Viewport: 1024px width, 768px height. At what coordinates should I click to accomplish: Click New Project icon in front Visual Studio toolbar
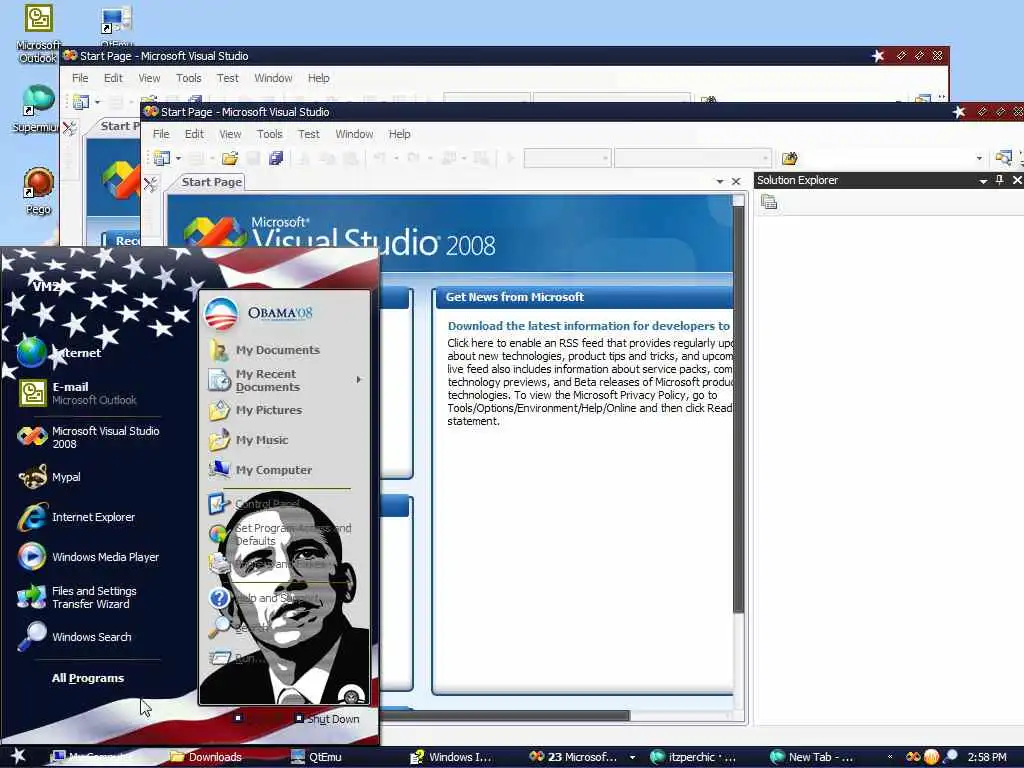point(161,158)
